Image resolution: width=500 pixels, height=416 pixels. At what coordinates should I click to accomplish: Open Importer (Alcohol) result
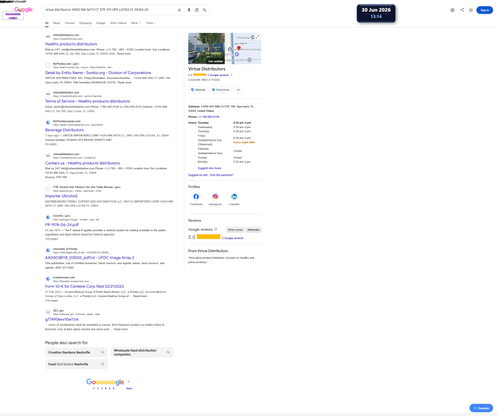[61, 196]
